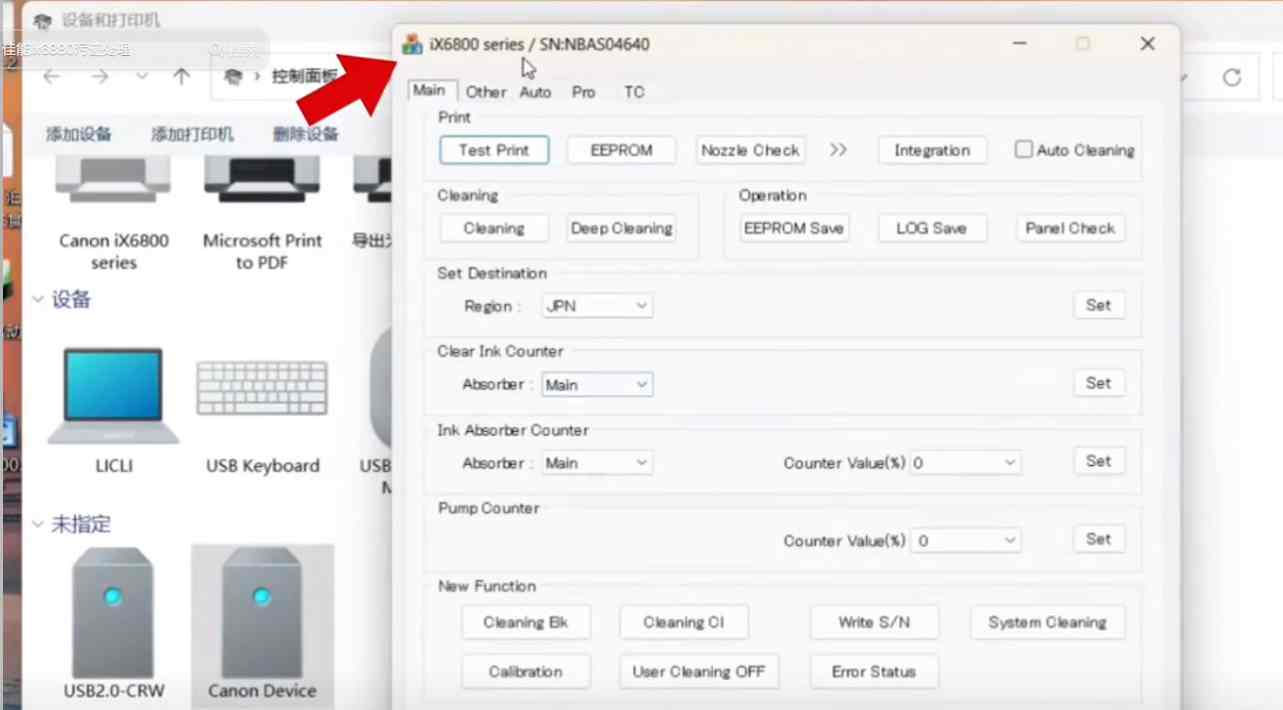
Task: Click the Calibration button
Action: point(526,672)
